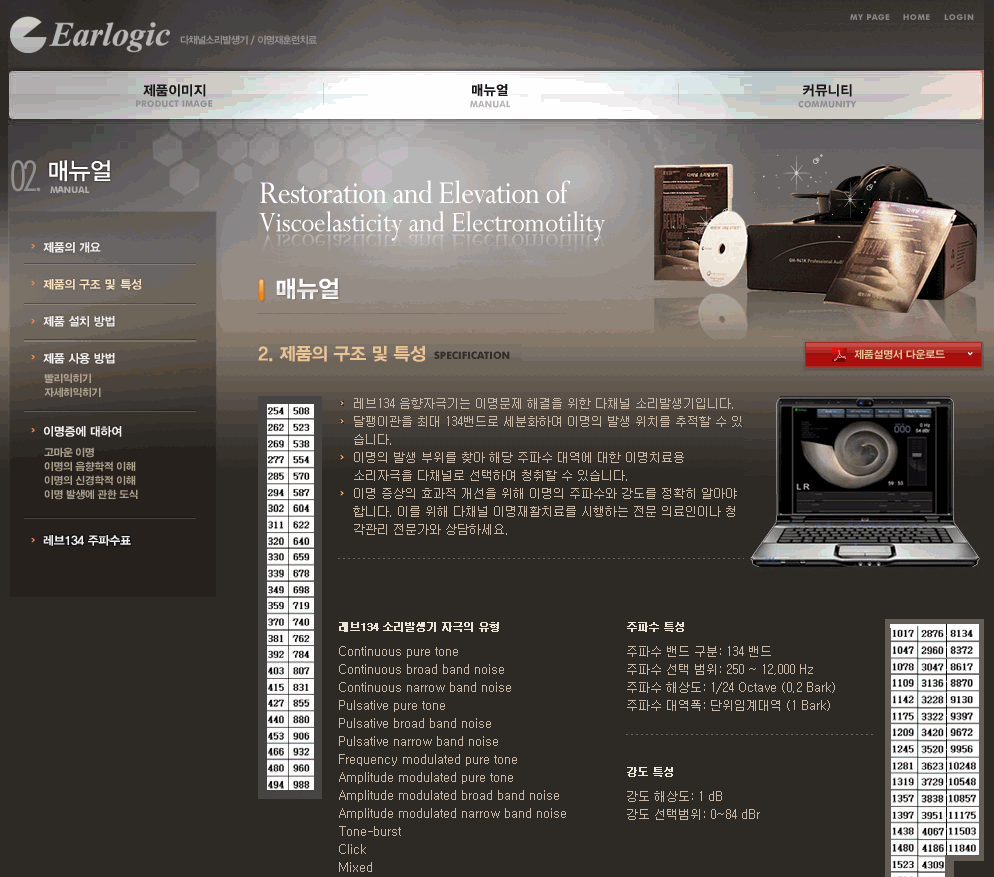The image size is (994, 877).
Task: Select 제품 사용 방법 in sidebar
Action: pos(79,358)
